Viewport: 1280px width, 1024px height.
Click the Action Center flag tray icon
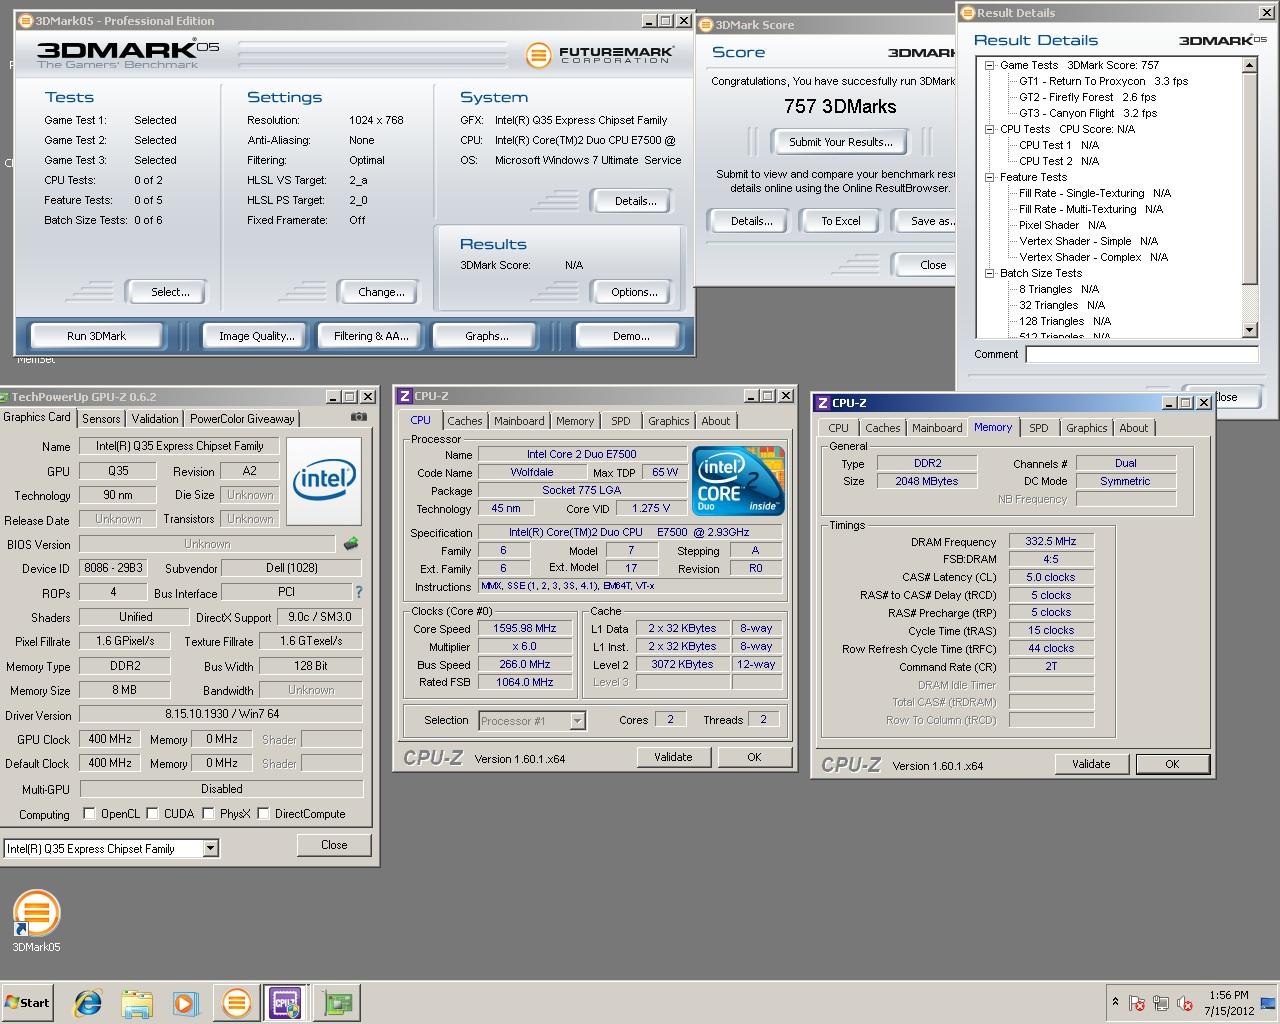1137,1003
